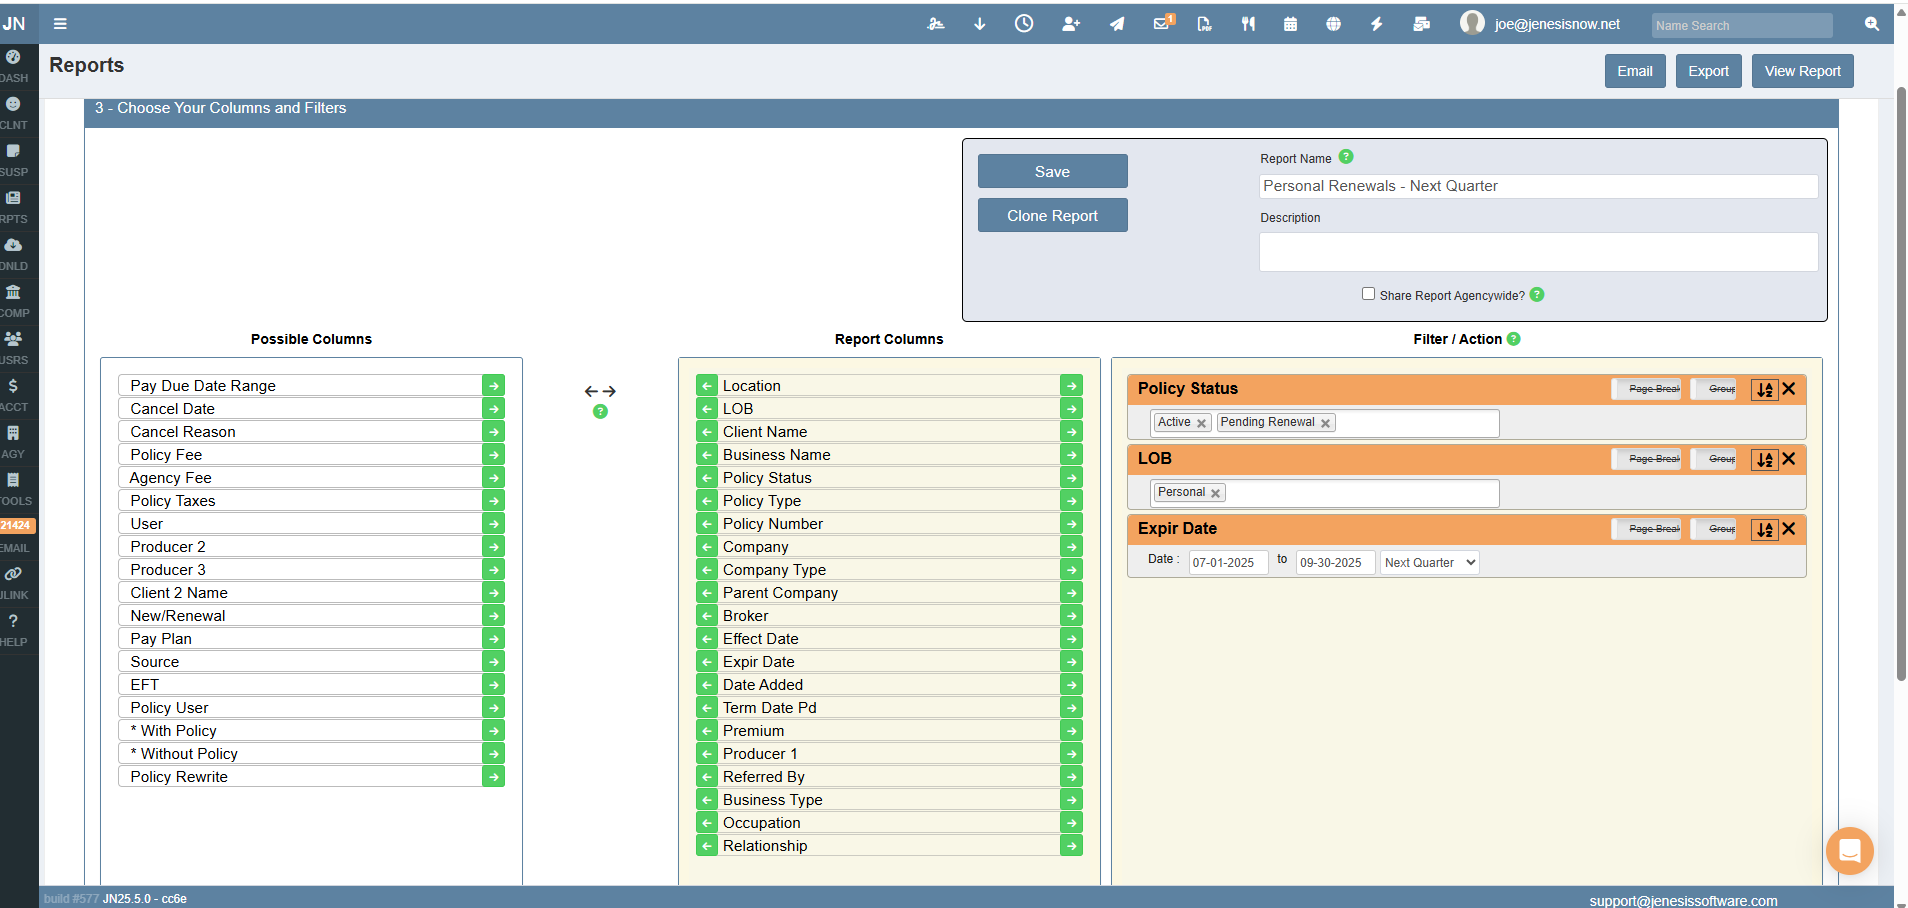Screen dimensions: 1908x908
Task: Open the calendar icon in the top toolbar
Action: (x=1290, y=23)
